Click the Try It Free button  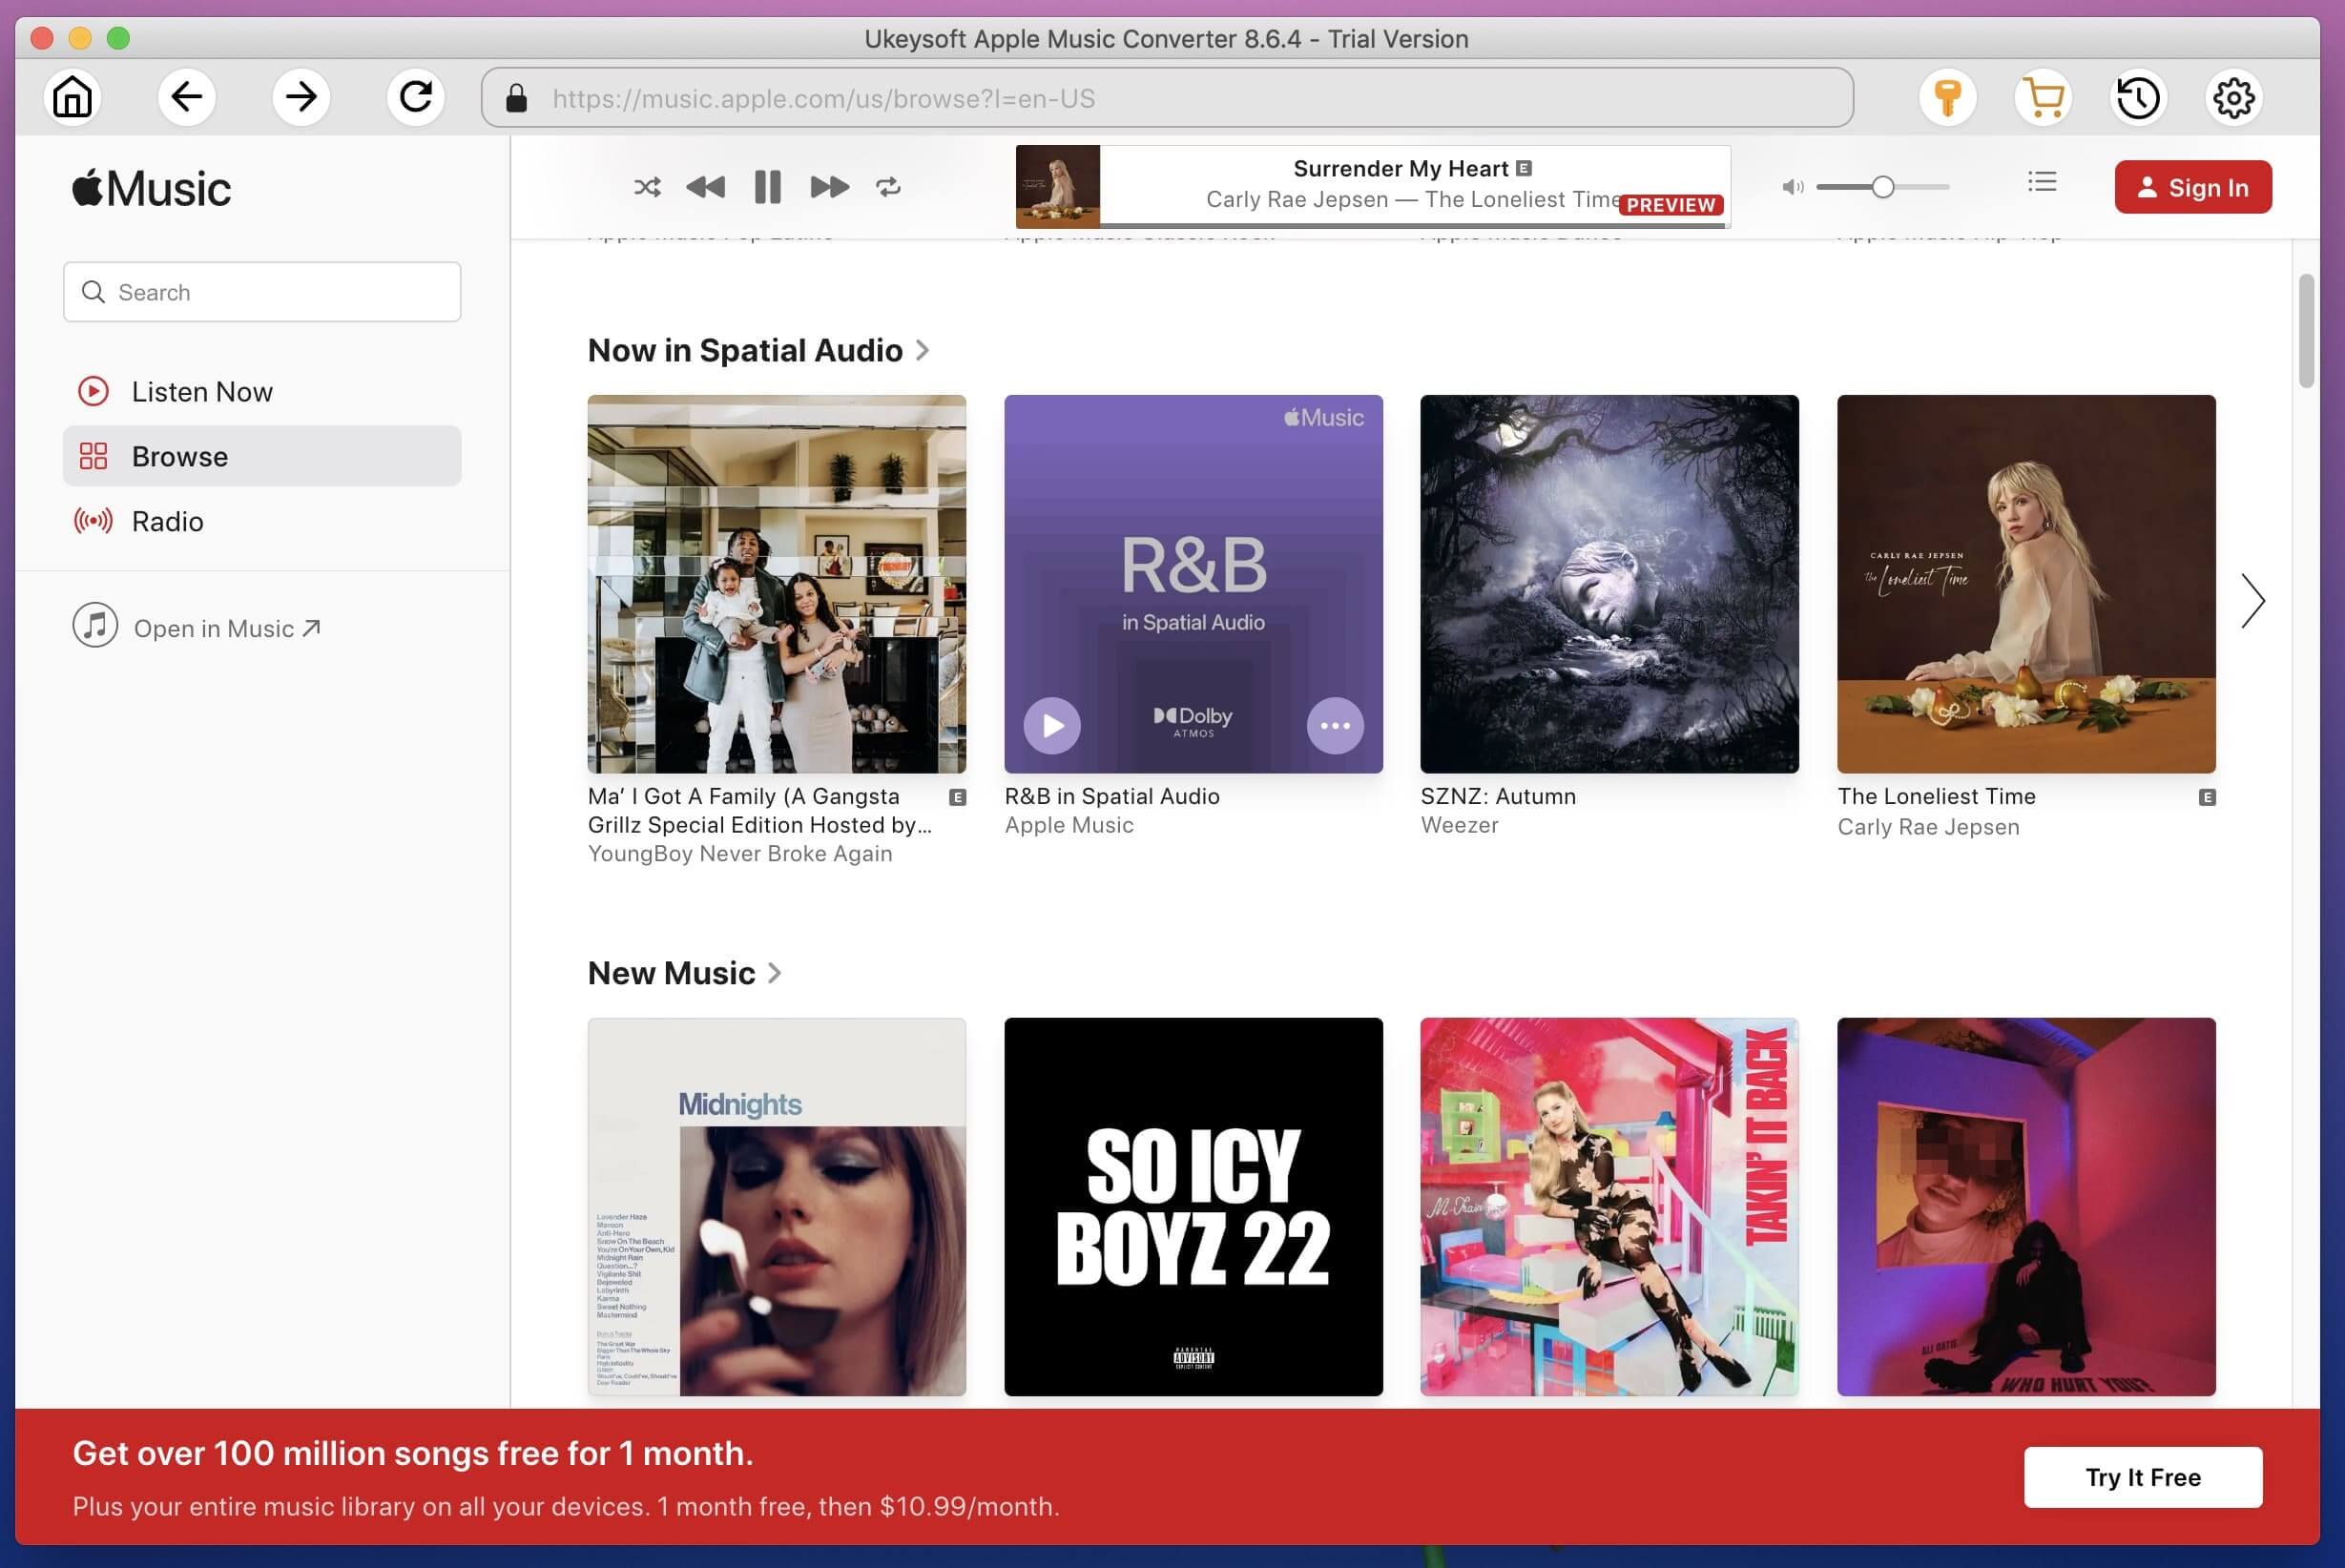point(2144,1477)
